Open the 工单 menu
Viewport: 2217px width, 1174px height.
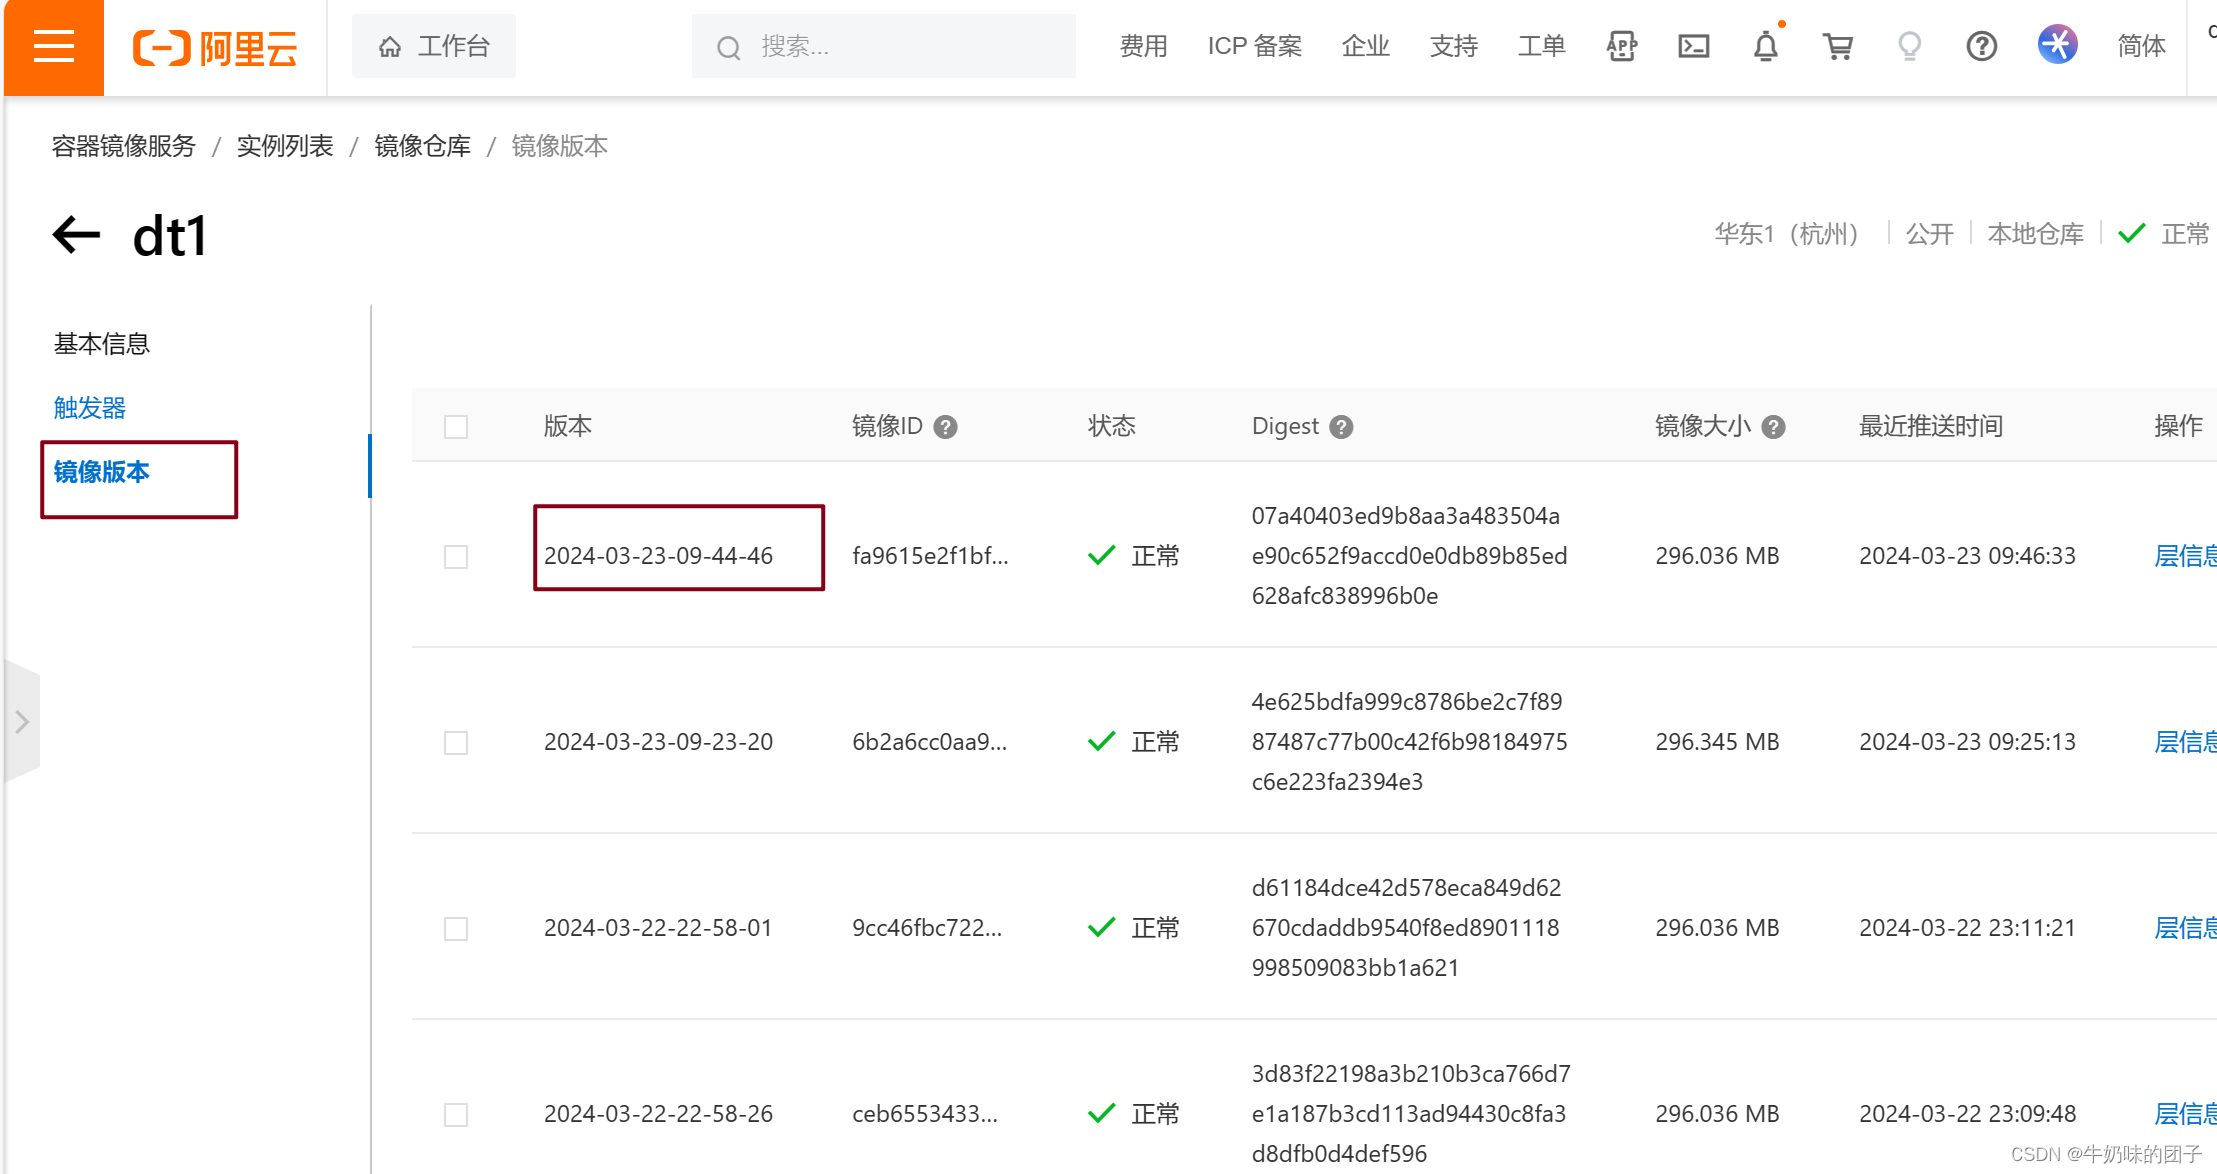[x=1542, y=46]
